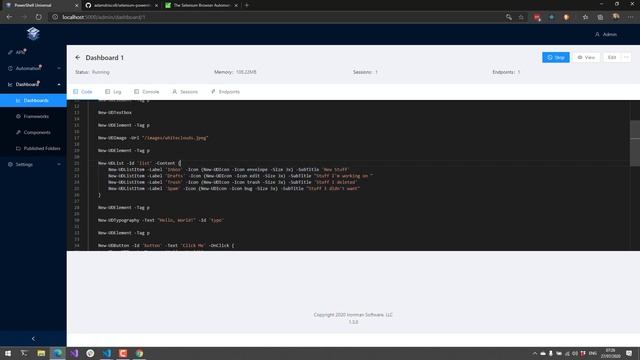The width and height of the screenshot is (640, 360).
Task: Switch to the Log tab
Action: pyautogui.click(x=113, y=92)
